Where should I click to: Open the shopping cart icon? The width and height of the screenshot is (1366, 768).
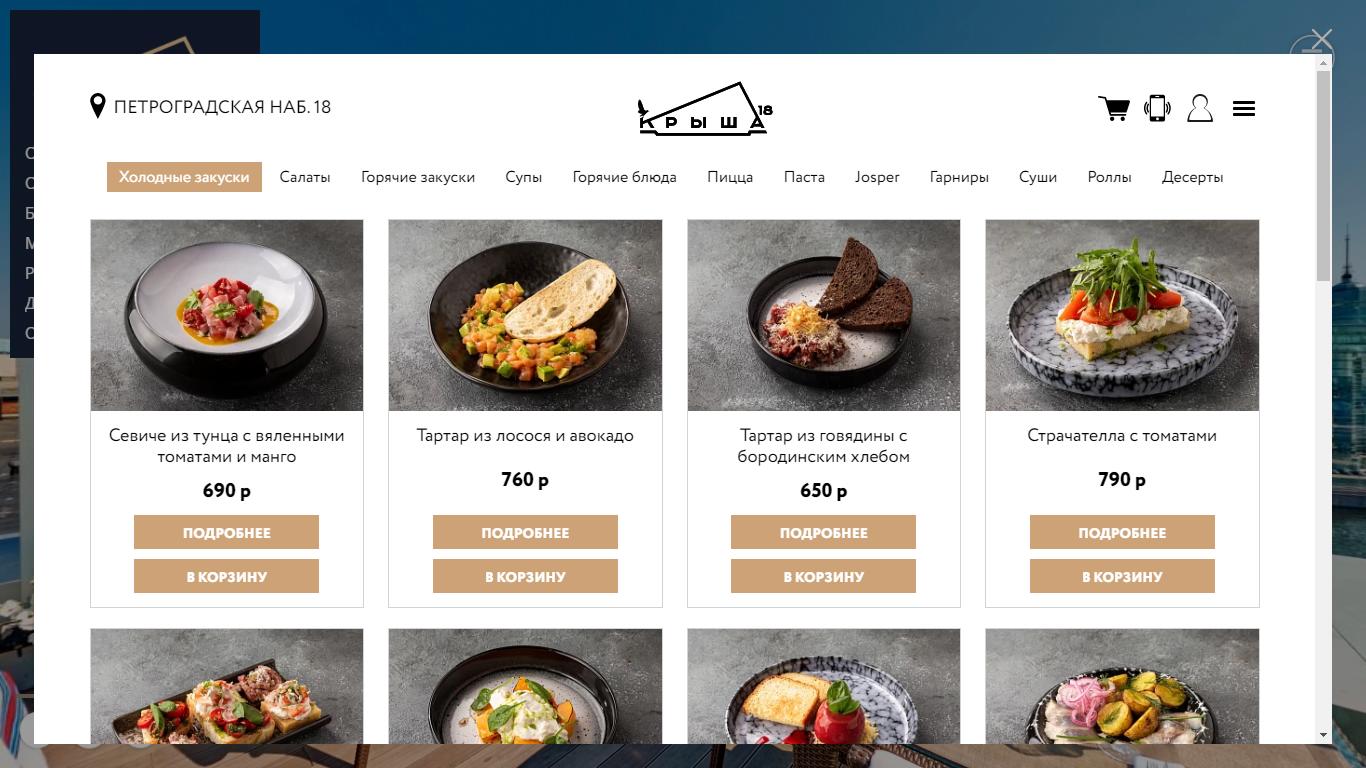(x=1114, y=108)
